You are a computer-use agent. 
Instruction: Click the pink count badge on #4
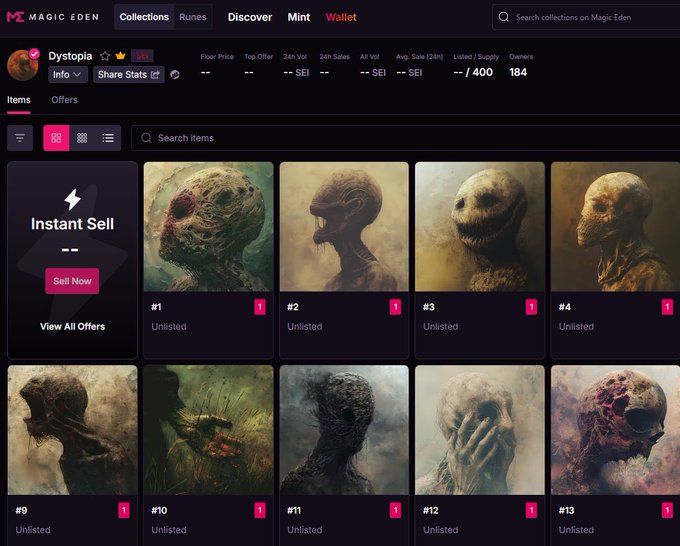[667, 307]
